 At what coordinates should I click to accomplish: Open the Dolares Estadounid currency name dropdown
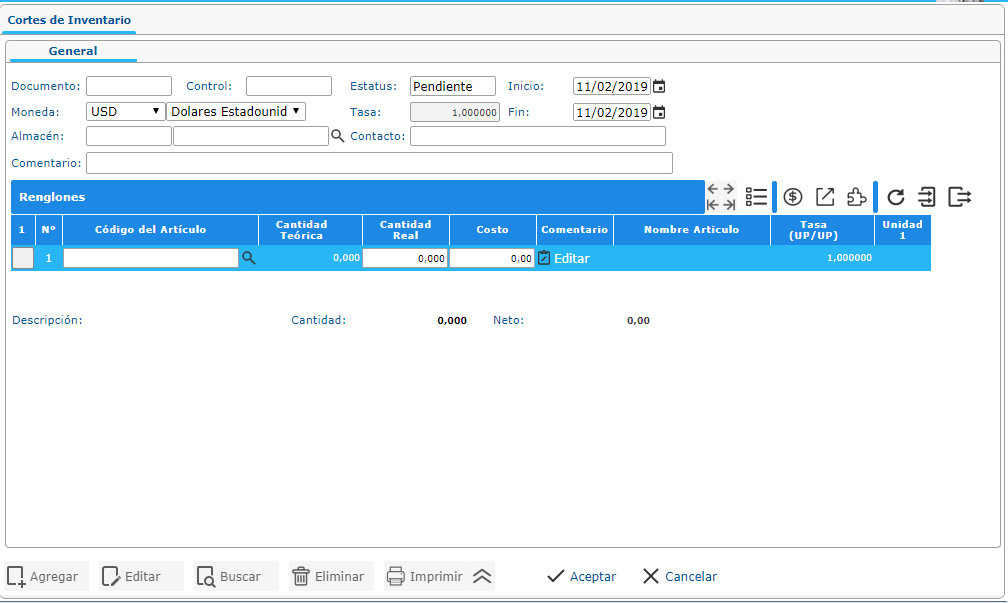point(236,112)
